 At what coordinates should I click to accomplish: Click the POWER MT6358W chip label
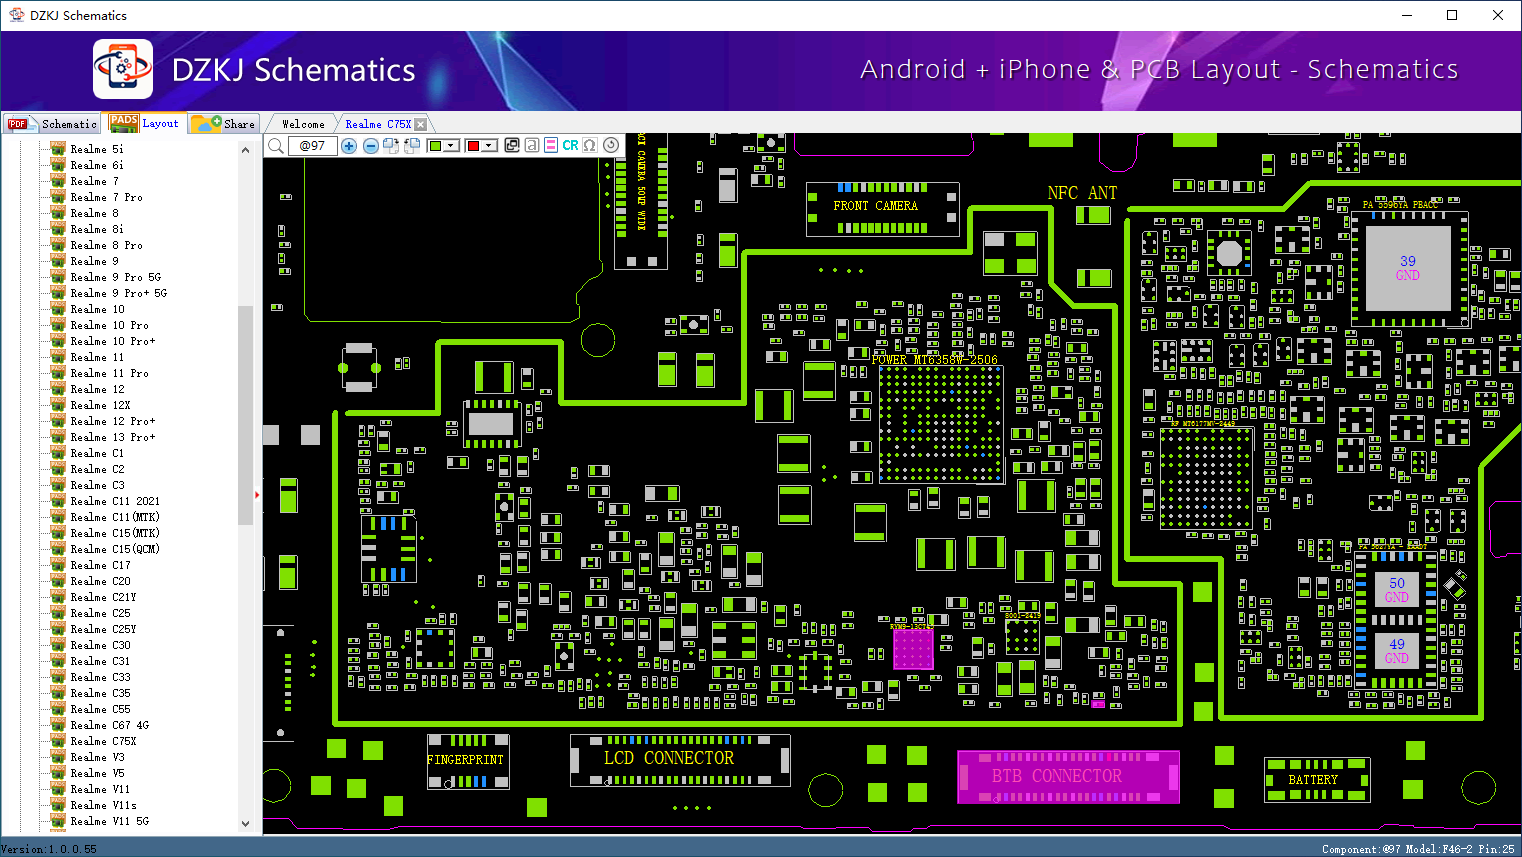pos(934,360)
